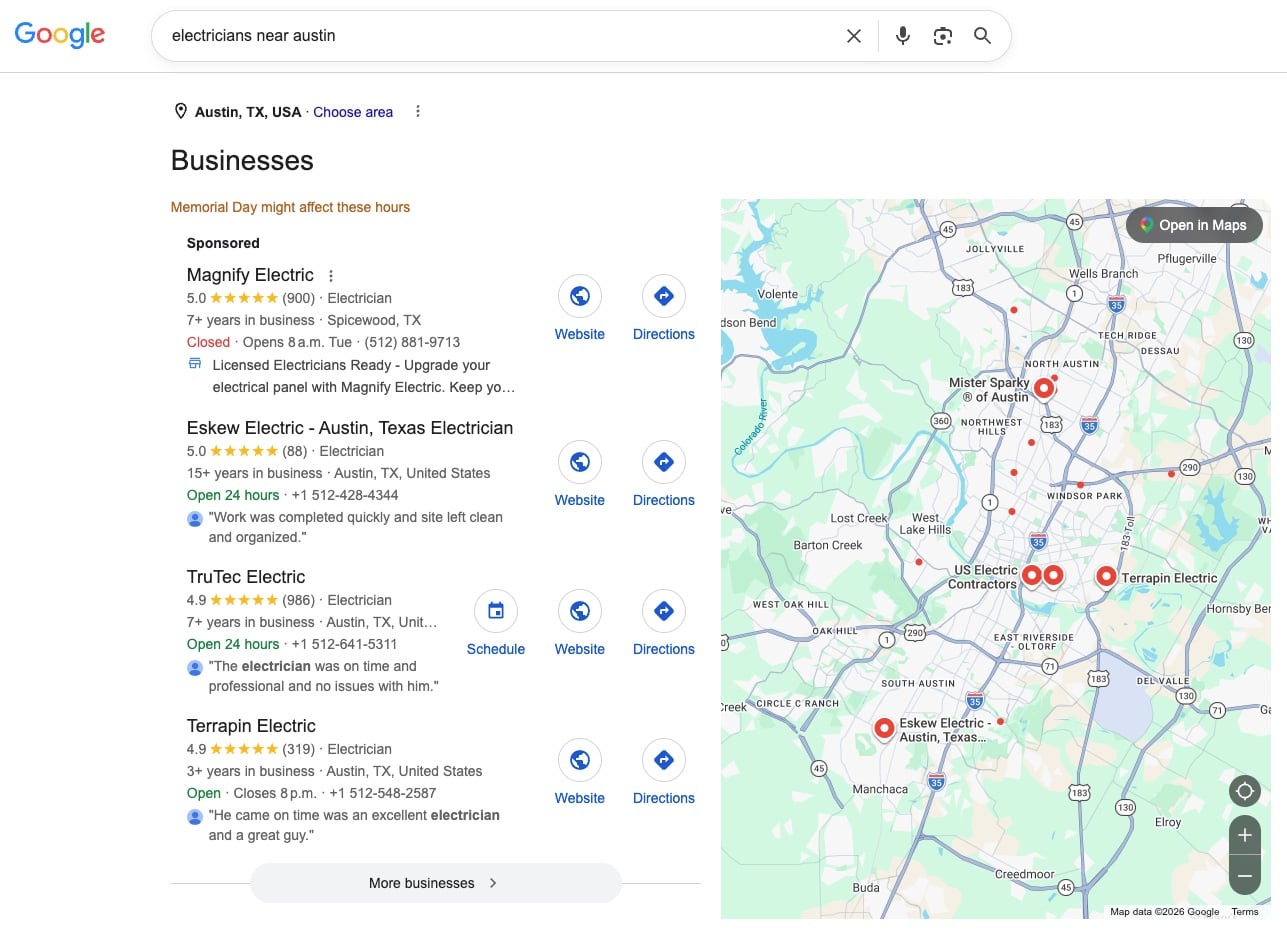Get directions to Terrapin Electric

pos(664,760)
